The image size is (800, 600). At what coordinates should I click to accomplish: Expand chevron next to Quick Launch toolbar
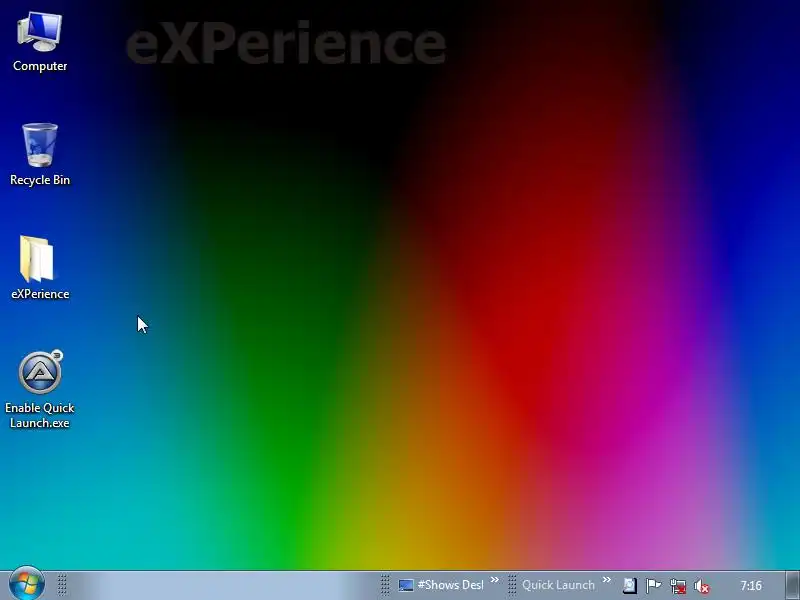(x=606, y=580)
